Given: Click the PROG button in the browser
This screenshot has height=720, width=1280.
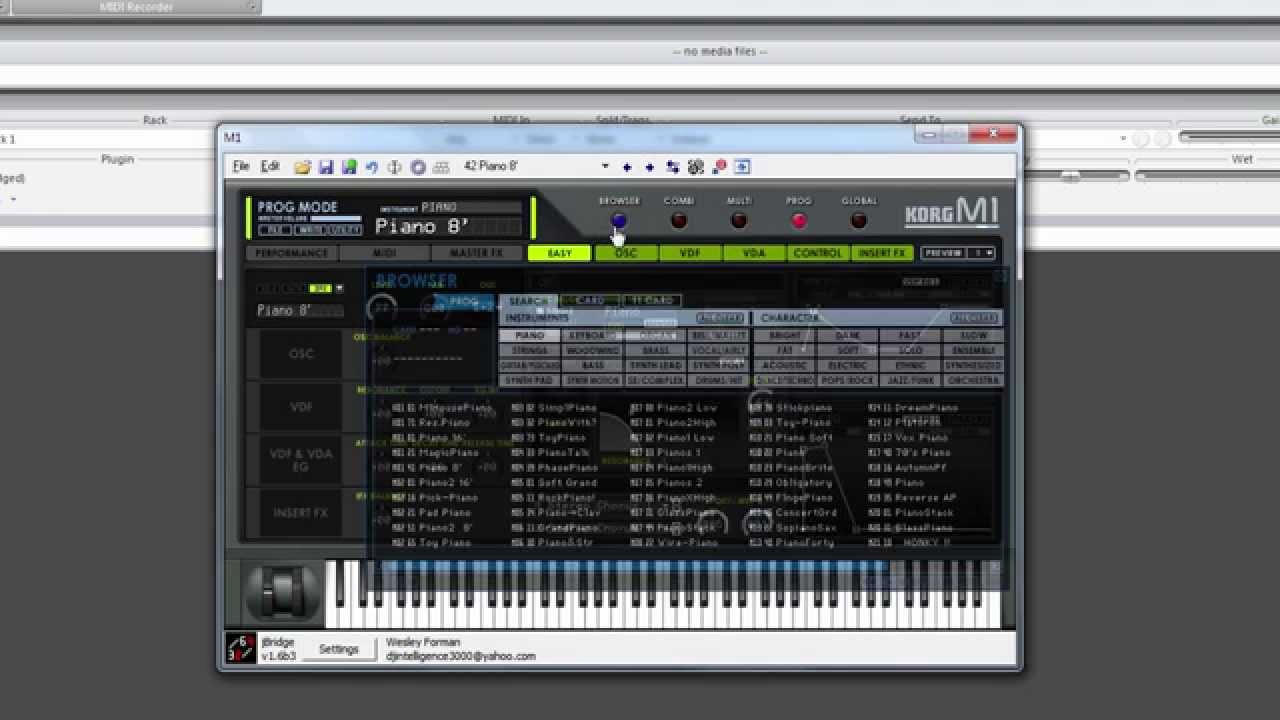Looking at the screenshot, I should [x=464, y=301].
